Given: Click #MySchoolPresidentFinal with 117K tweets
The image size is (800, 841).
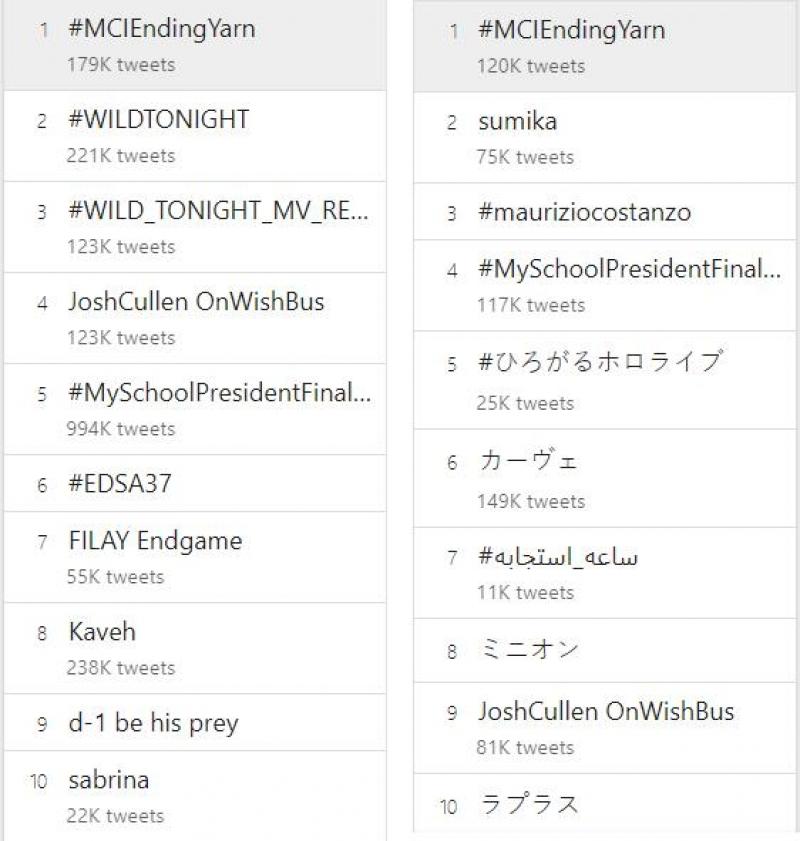Looking at the screenshot, I should [629, 269].
